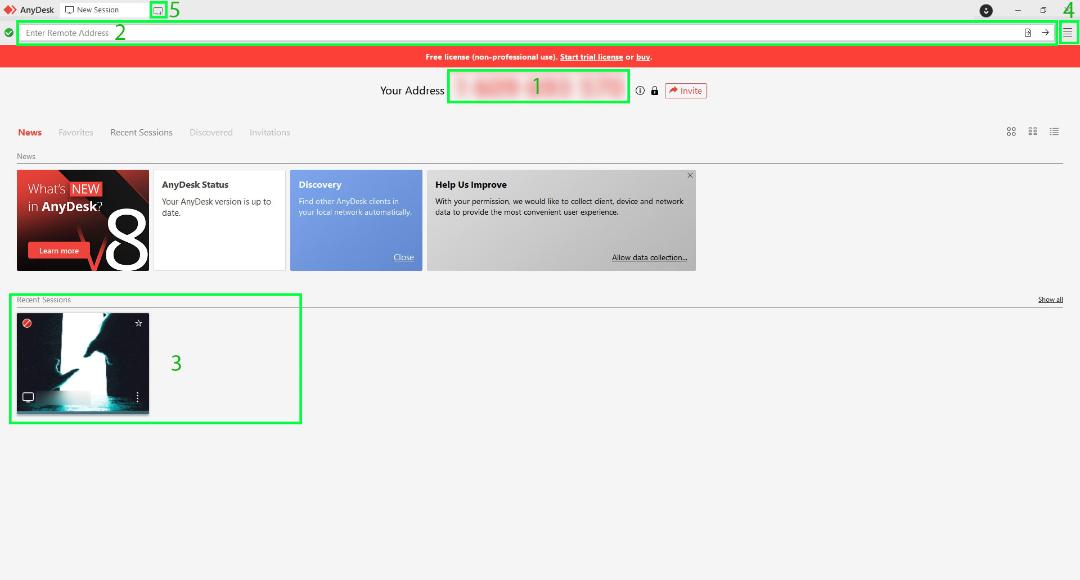Open three-dot menu on recent session tile
The width and height of the screenshot is (1080, 580).
[x=138, y=397]
